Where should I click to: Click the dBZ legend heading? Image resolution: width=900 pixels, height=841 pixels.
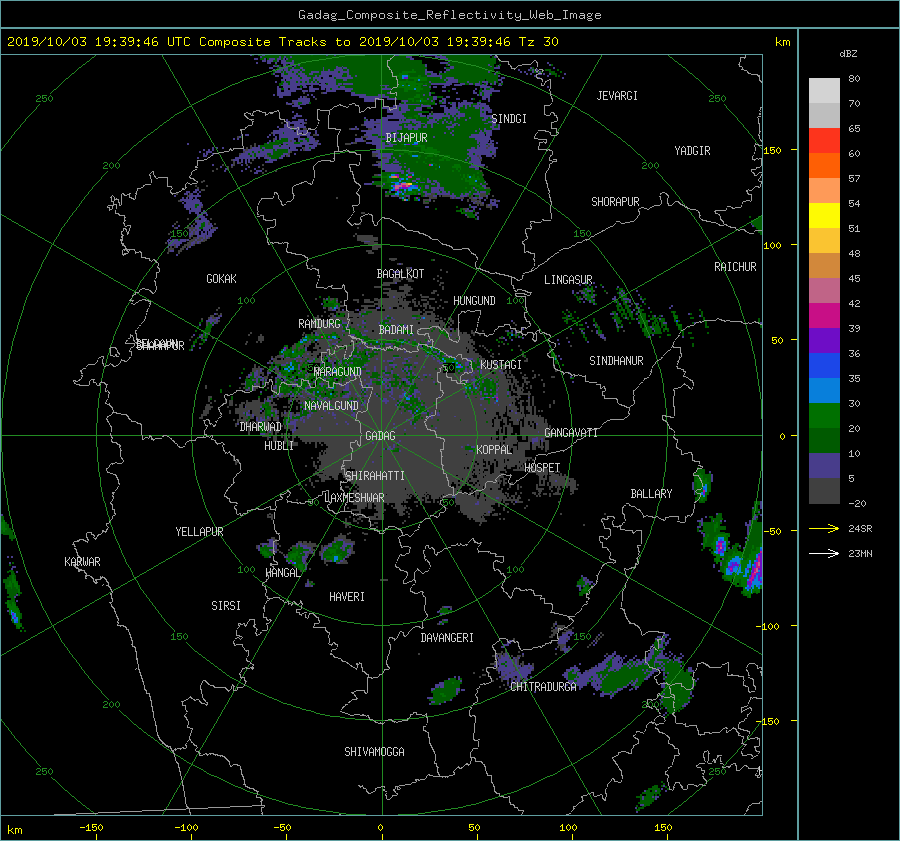[848, 54]
